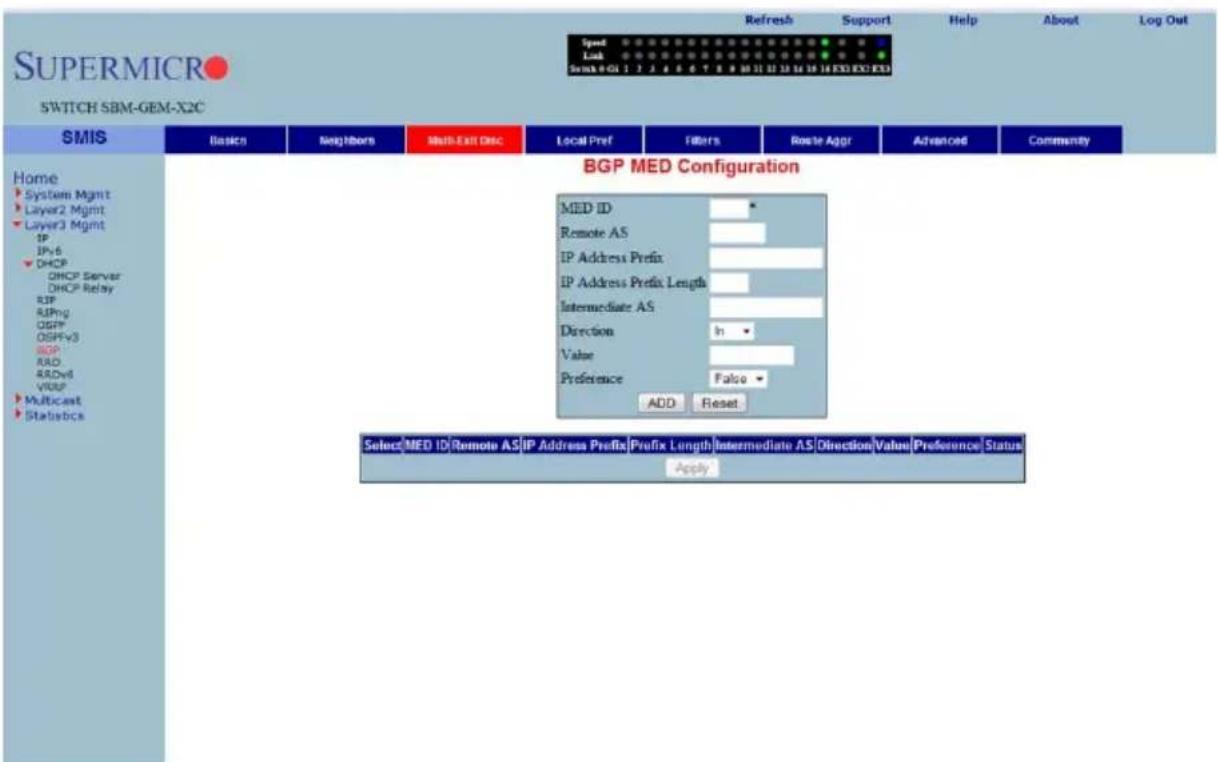
Task: Open DHCP Server in the sidebar
Action: pyautogui.click(x=85, y=277)
